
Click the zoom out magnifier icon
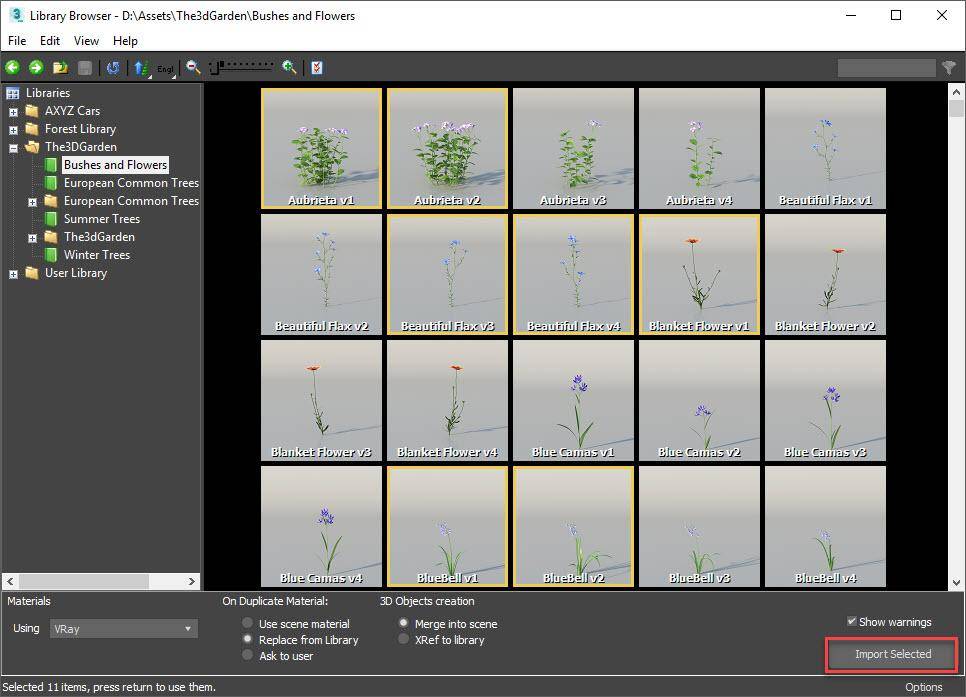pyautogui.click(x=193, y=68)
